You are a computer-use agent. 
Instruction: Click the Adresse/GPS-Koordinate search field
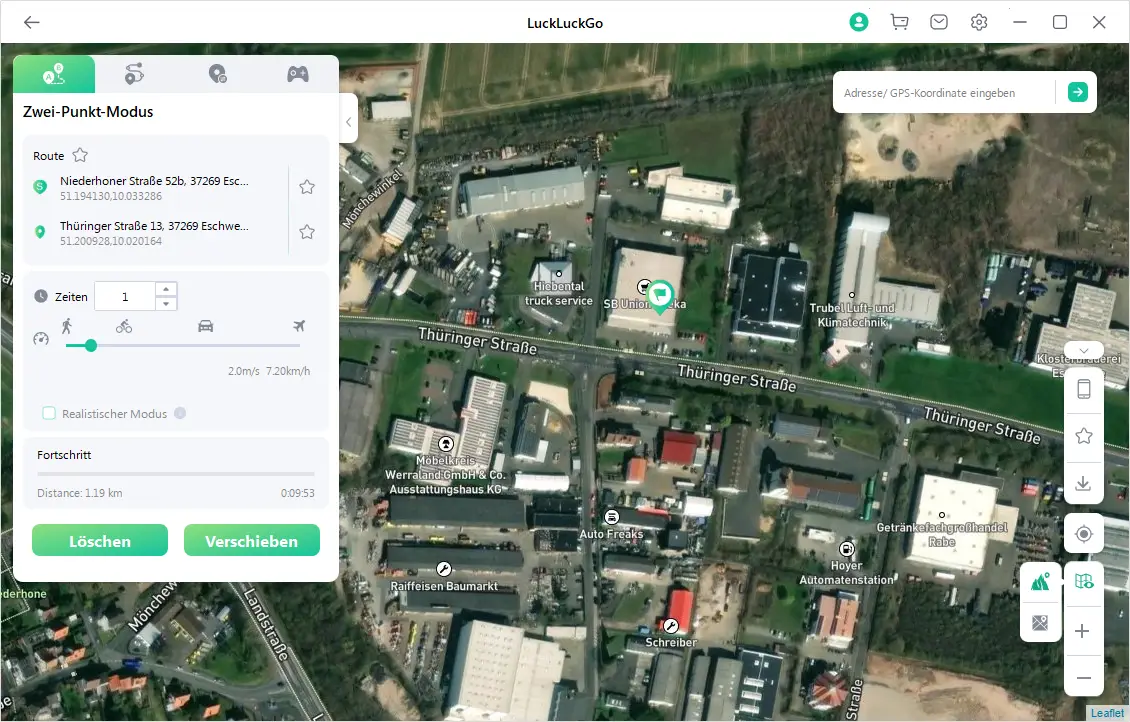(946, 93)
